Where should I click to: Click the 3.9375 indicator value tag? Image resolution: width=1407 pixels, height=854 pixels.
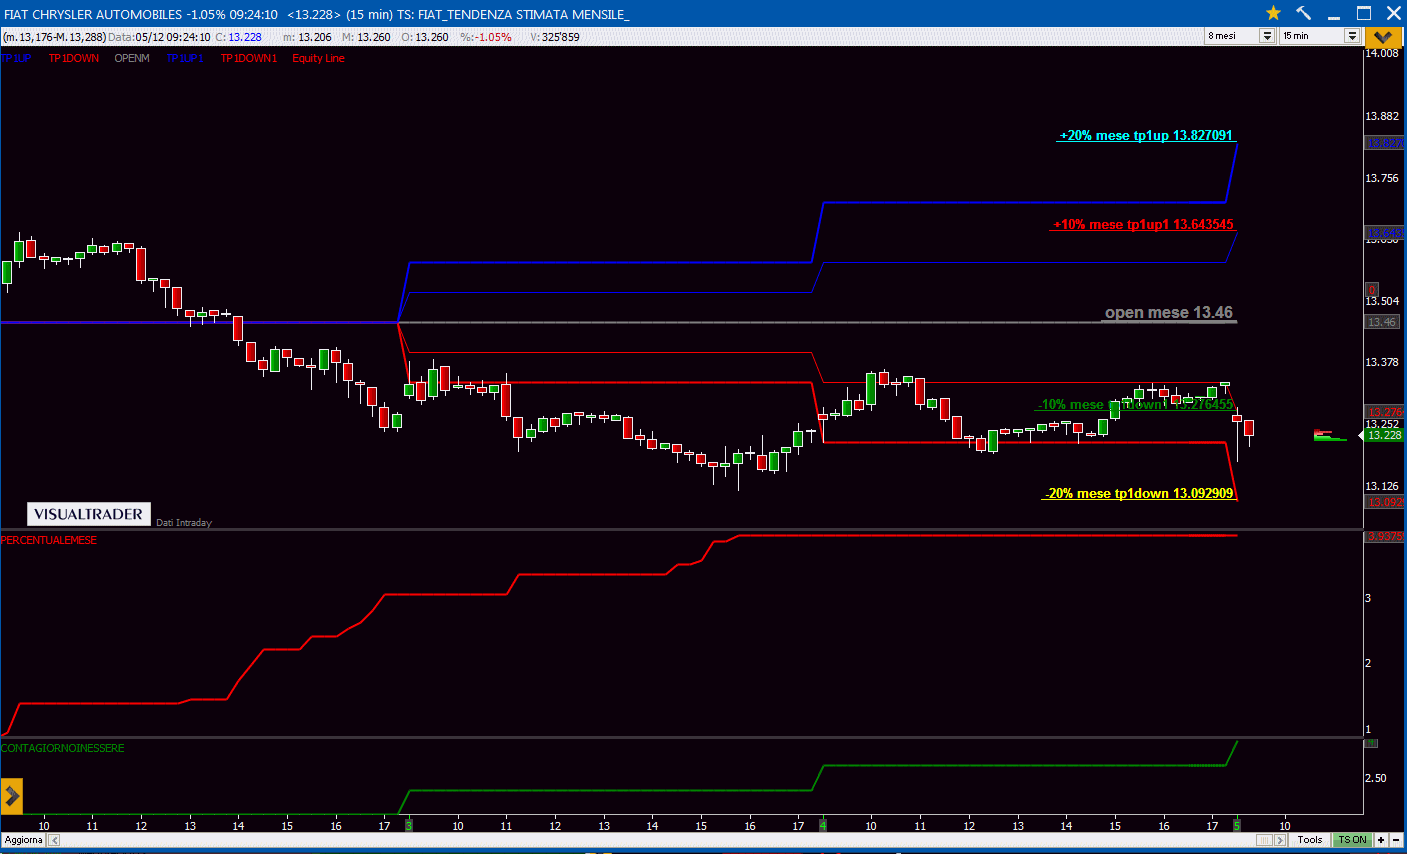click(1385, 536)
